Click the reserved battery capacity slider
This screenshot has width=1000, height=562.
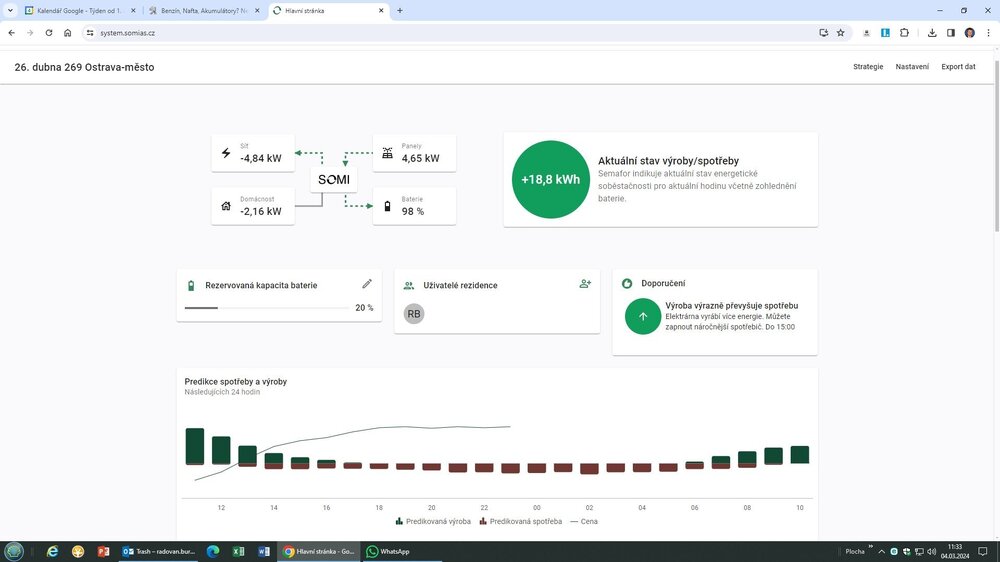tap(267, 308)
